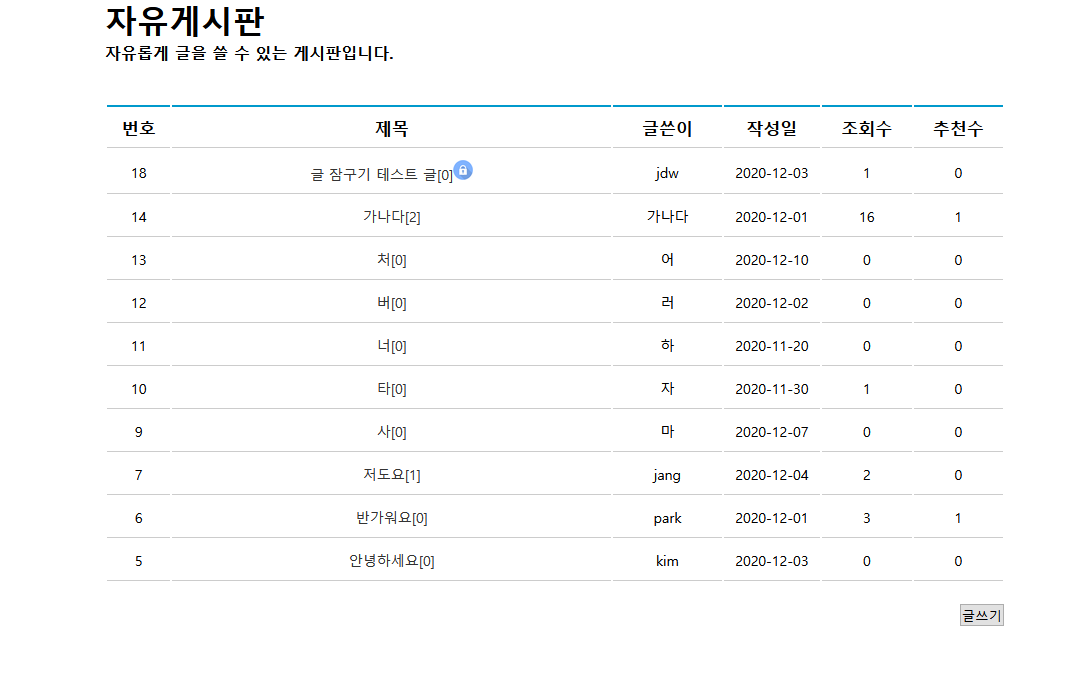Click view count 2 in jang's row
The height and width of the screenshot is (675, 1090).
(x=866, y=475)
